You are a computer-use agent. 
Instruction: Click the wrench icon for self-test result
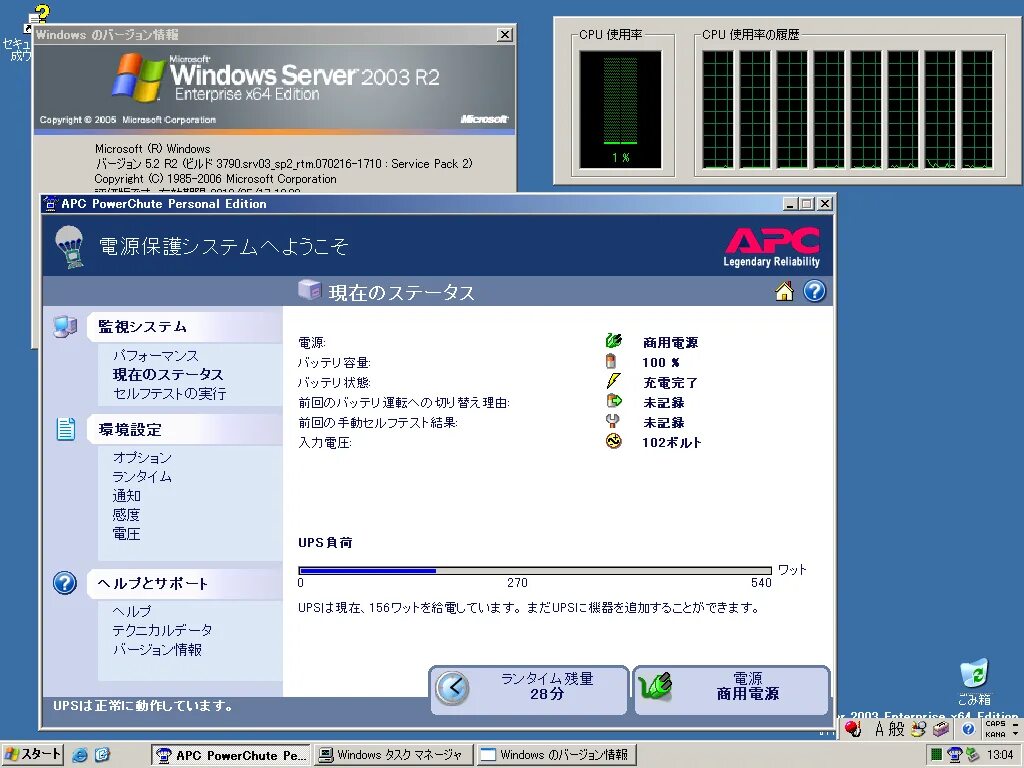coord(613,421)
